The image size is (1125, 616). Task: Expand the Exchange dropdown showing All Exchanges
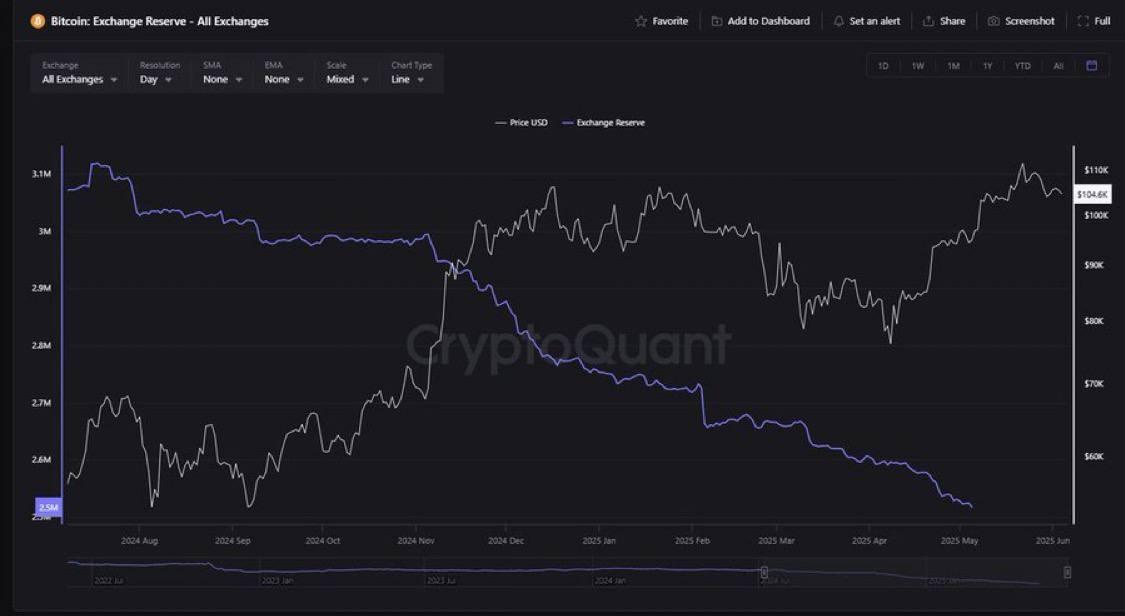[x=80, y=79]
